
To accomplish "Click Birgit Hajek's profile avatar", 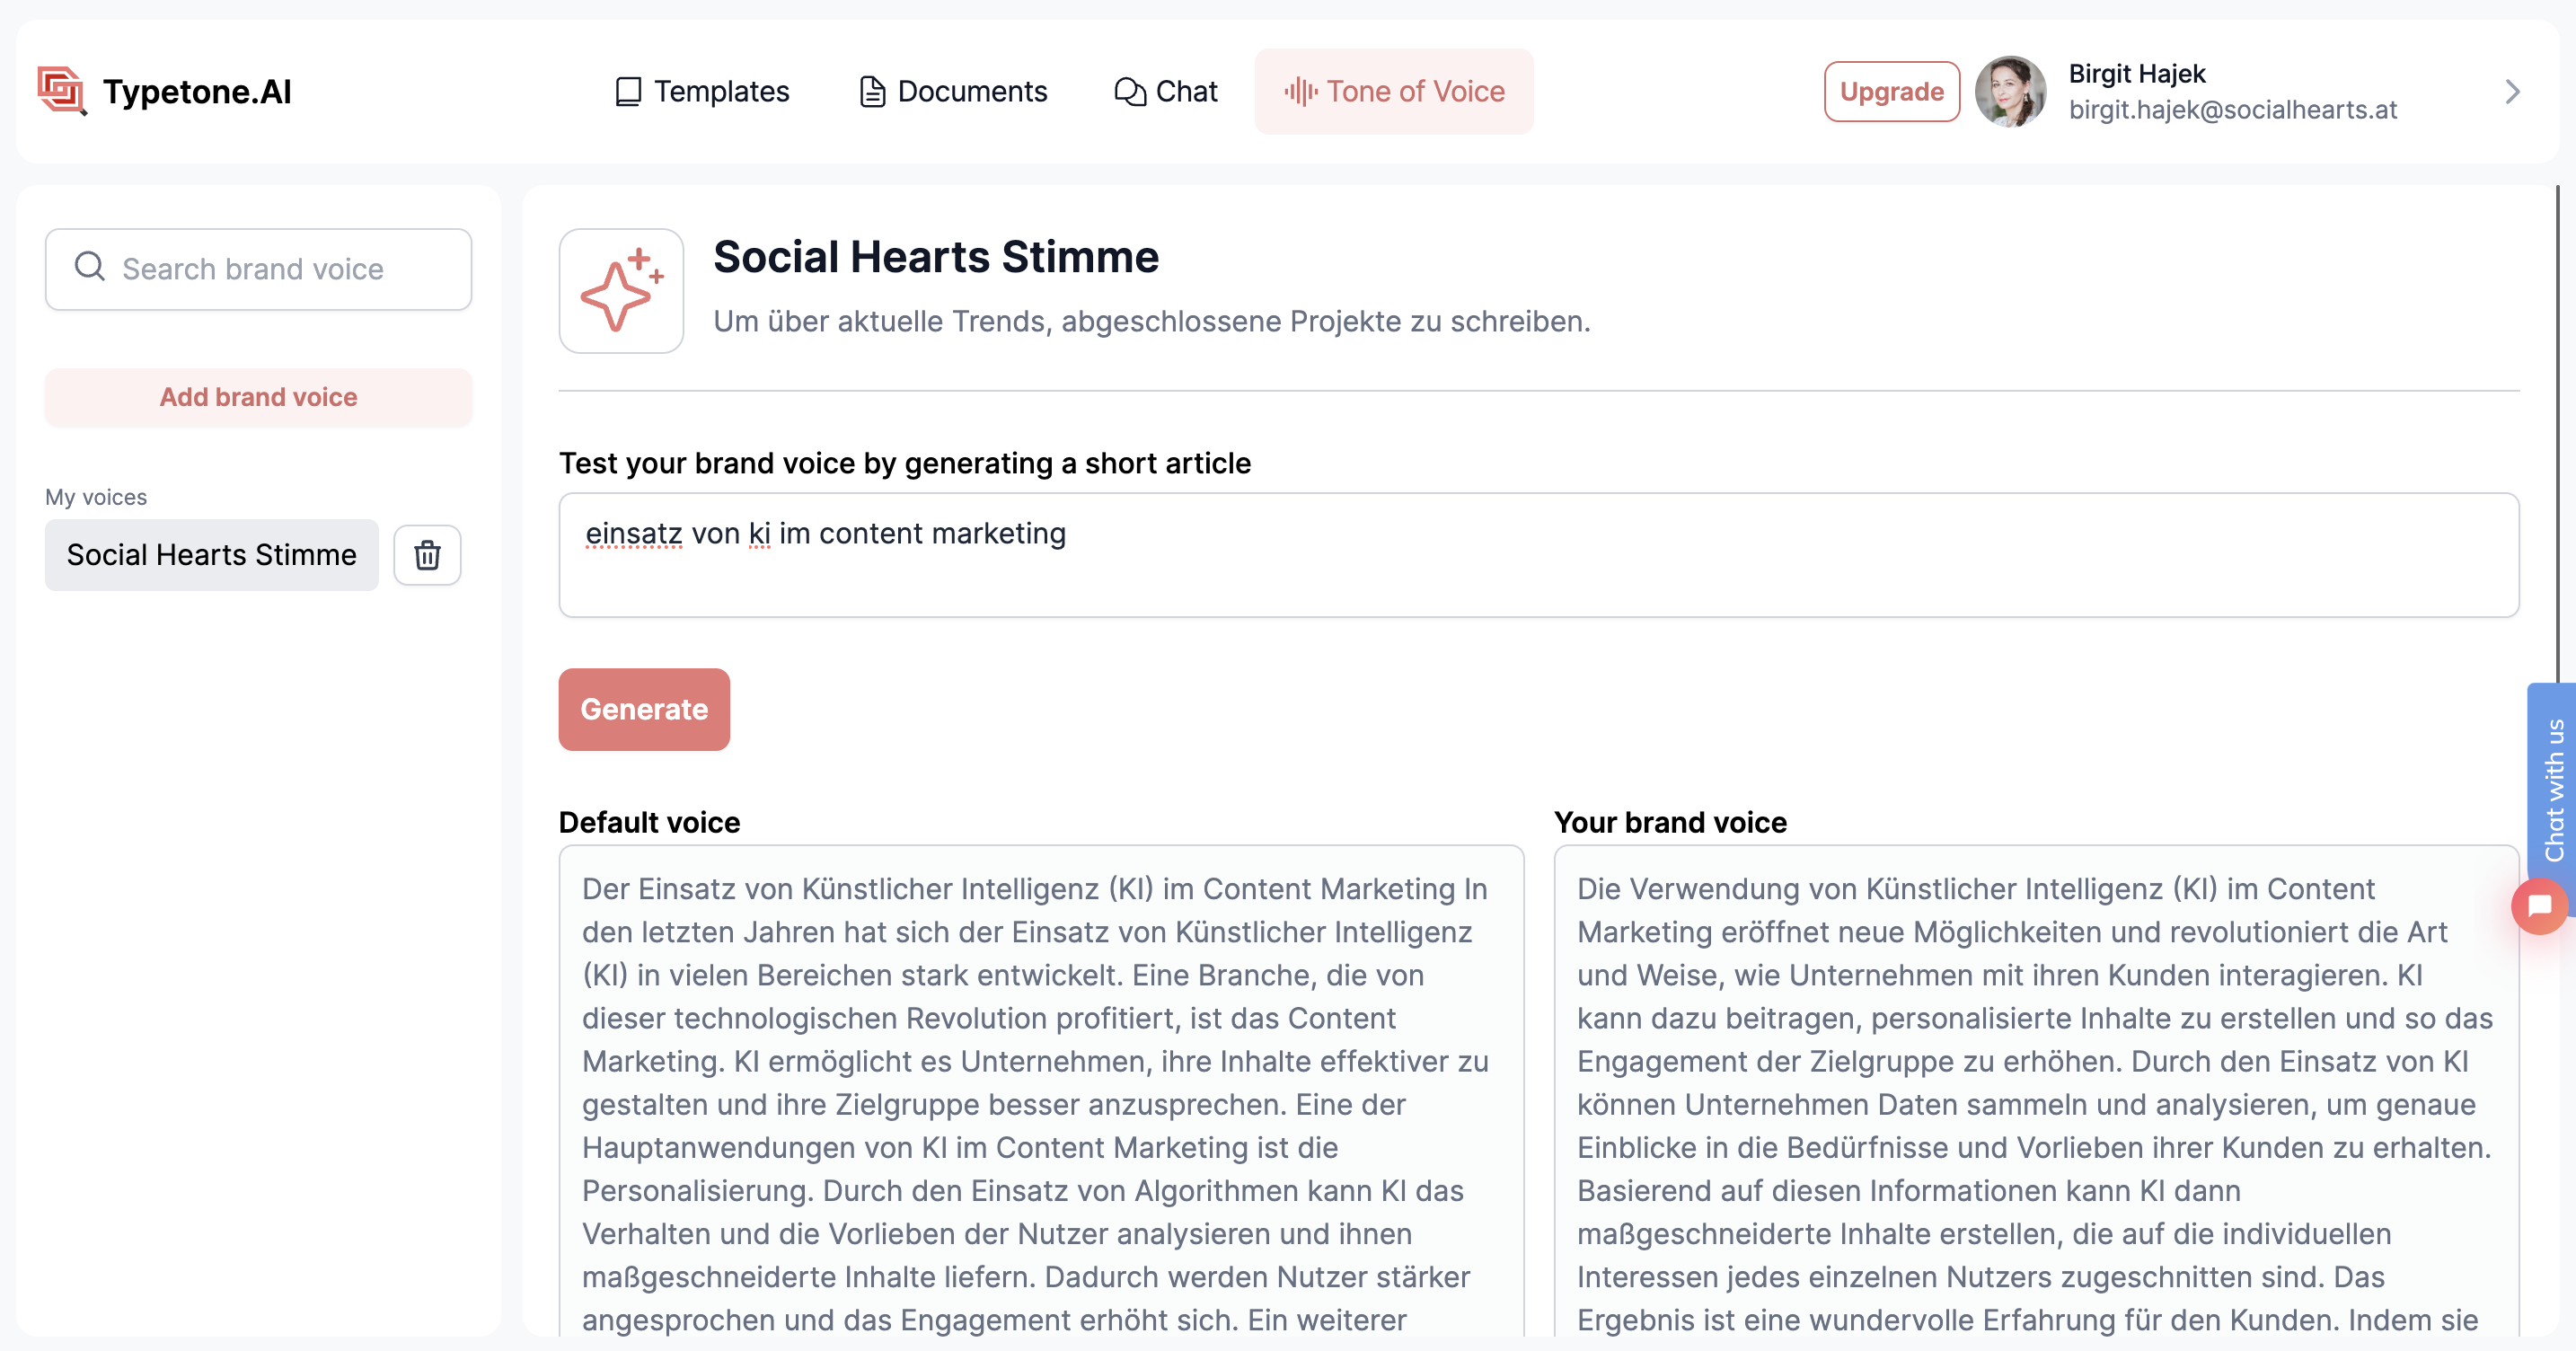I will (2010, 91).
